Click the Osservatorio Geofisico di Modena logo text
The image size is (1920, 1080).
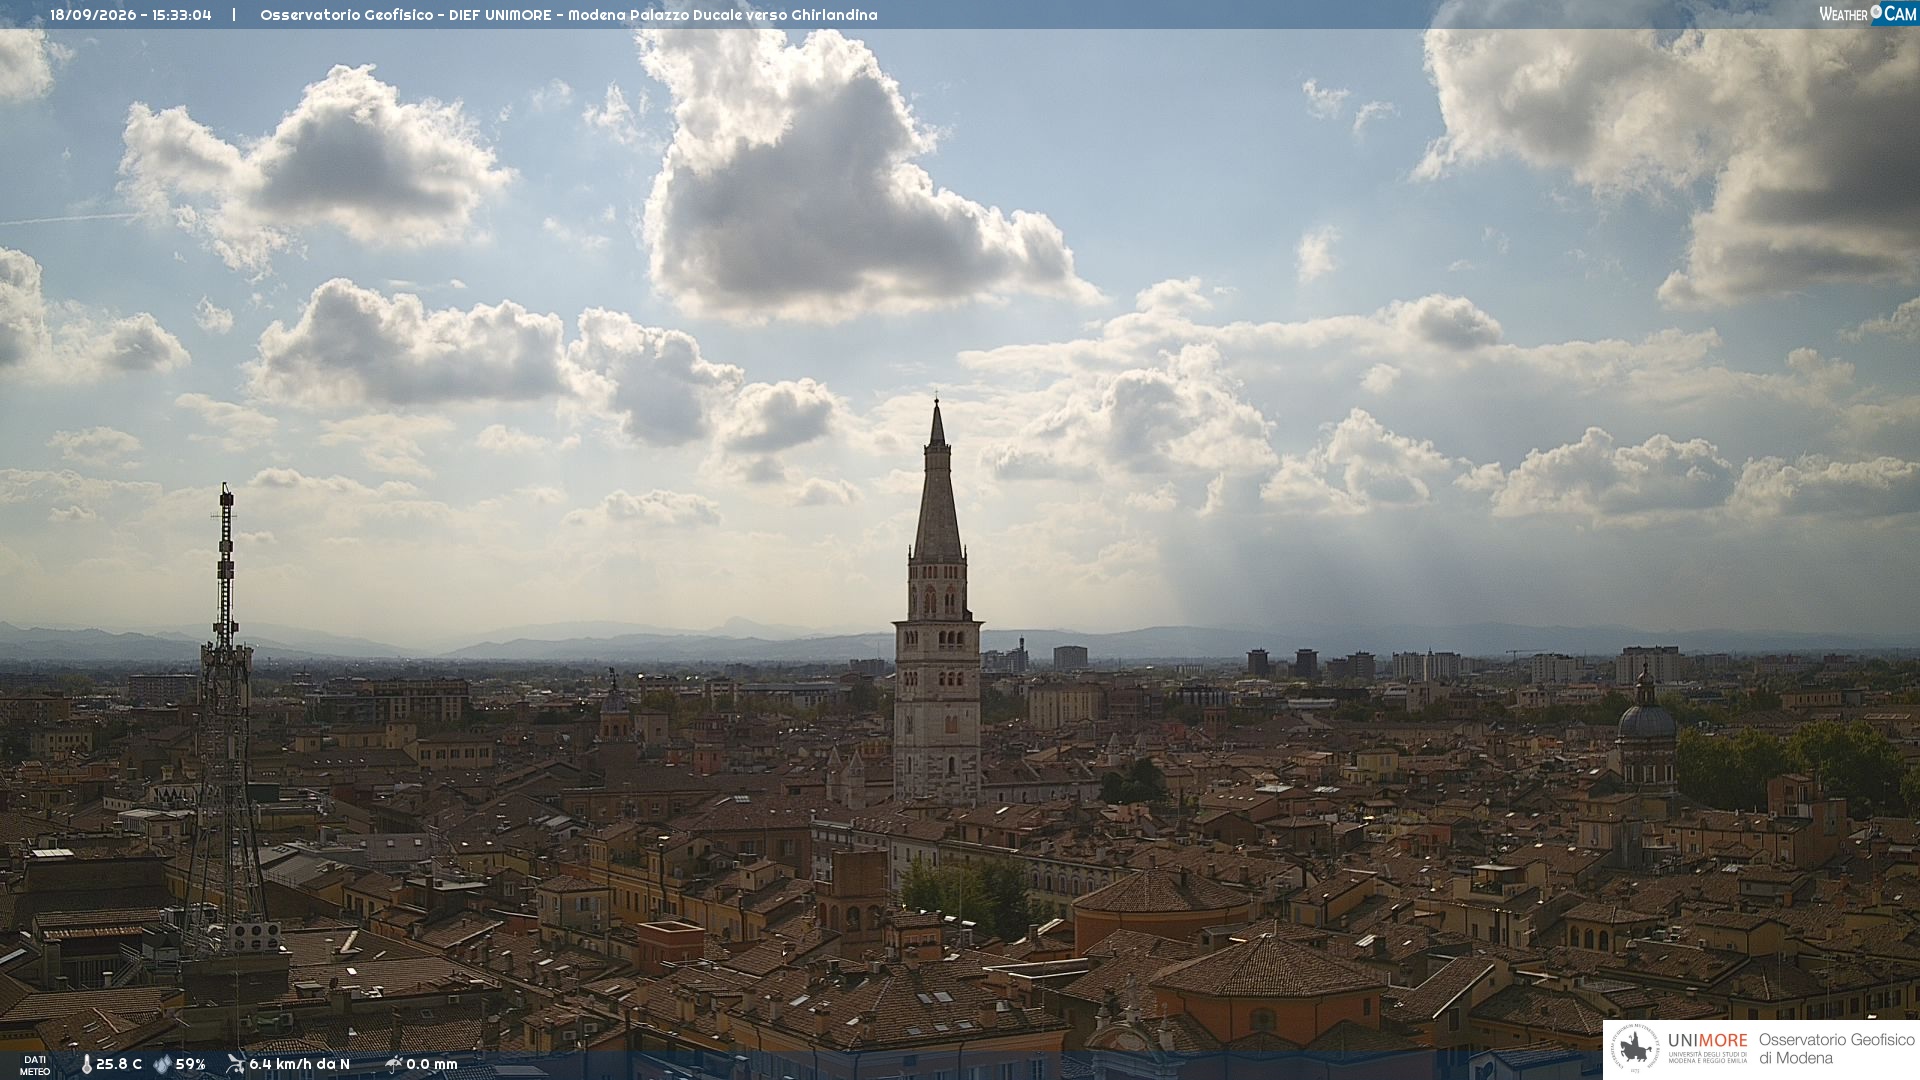1836,1049
